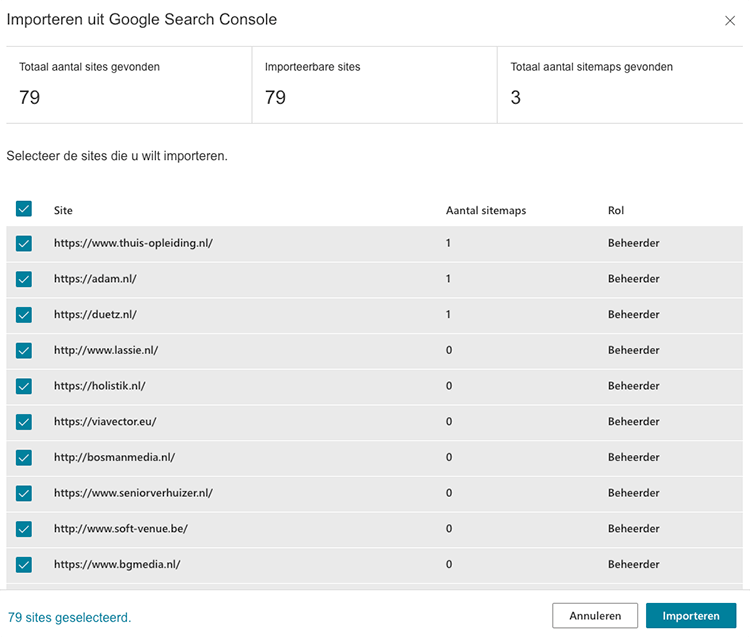This screenshot has width=750, height=637.
Task: Click the Site column header
Action: click(x=63, y=210)
